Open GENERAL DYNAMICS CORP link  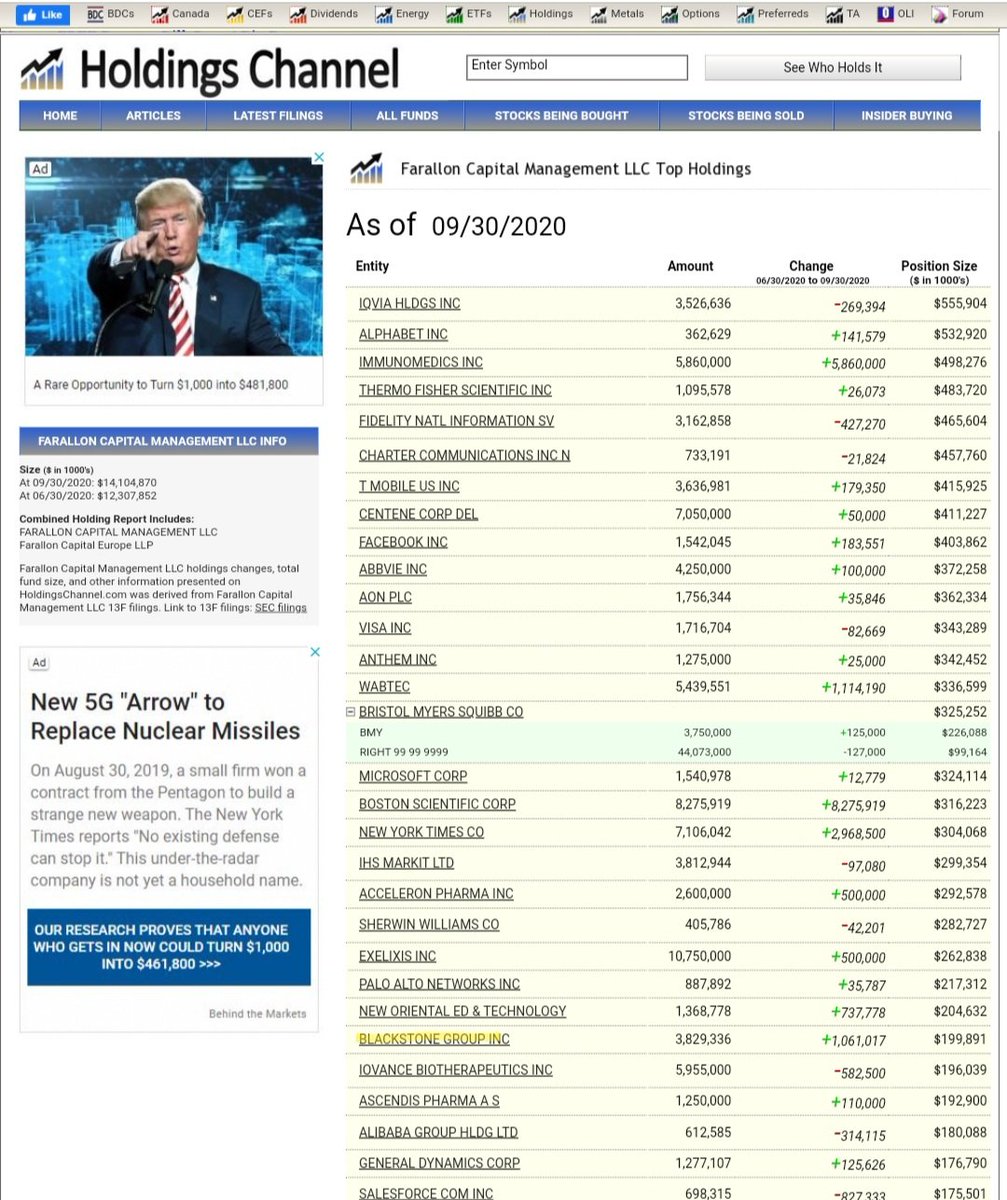(x=439, y=1163)
